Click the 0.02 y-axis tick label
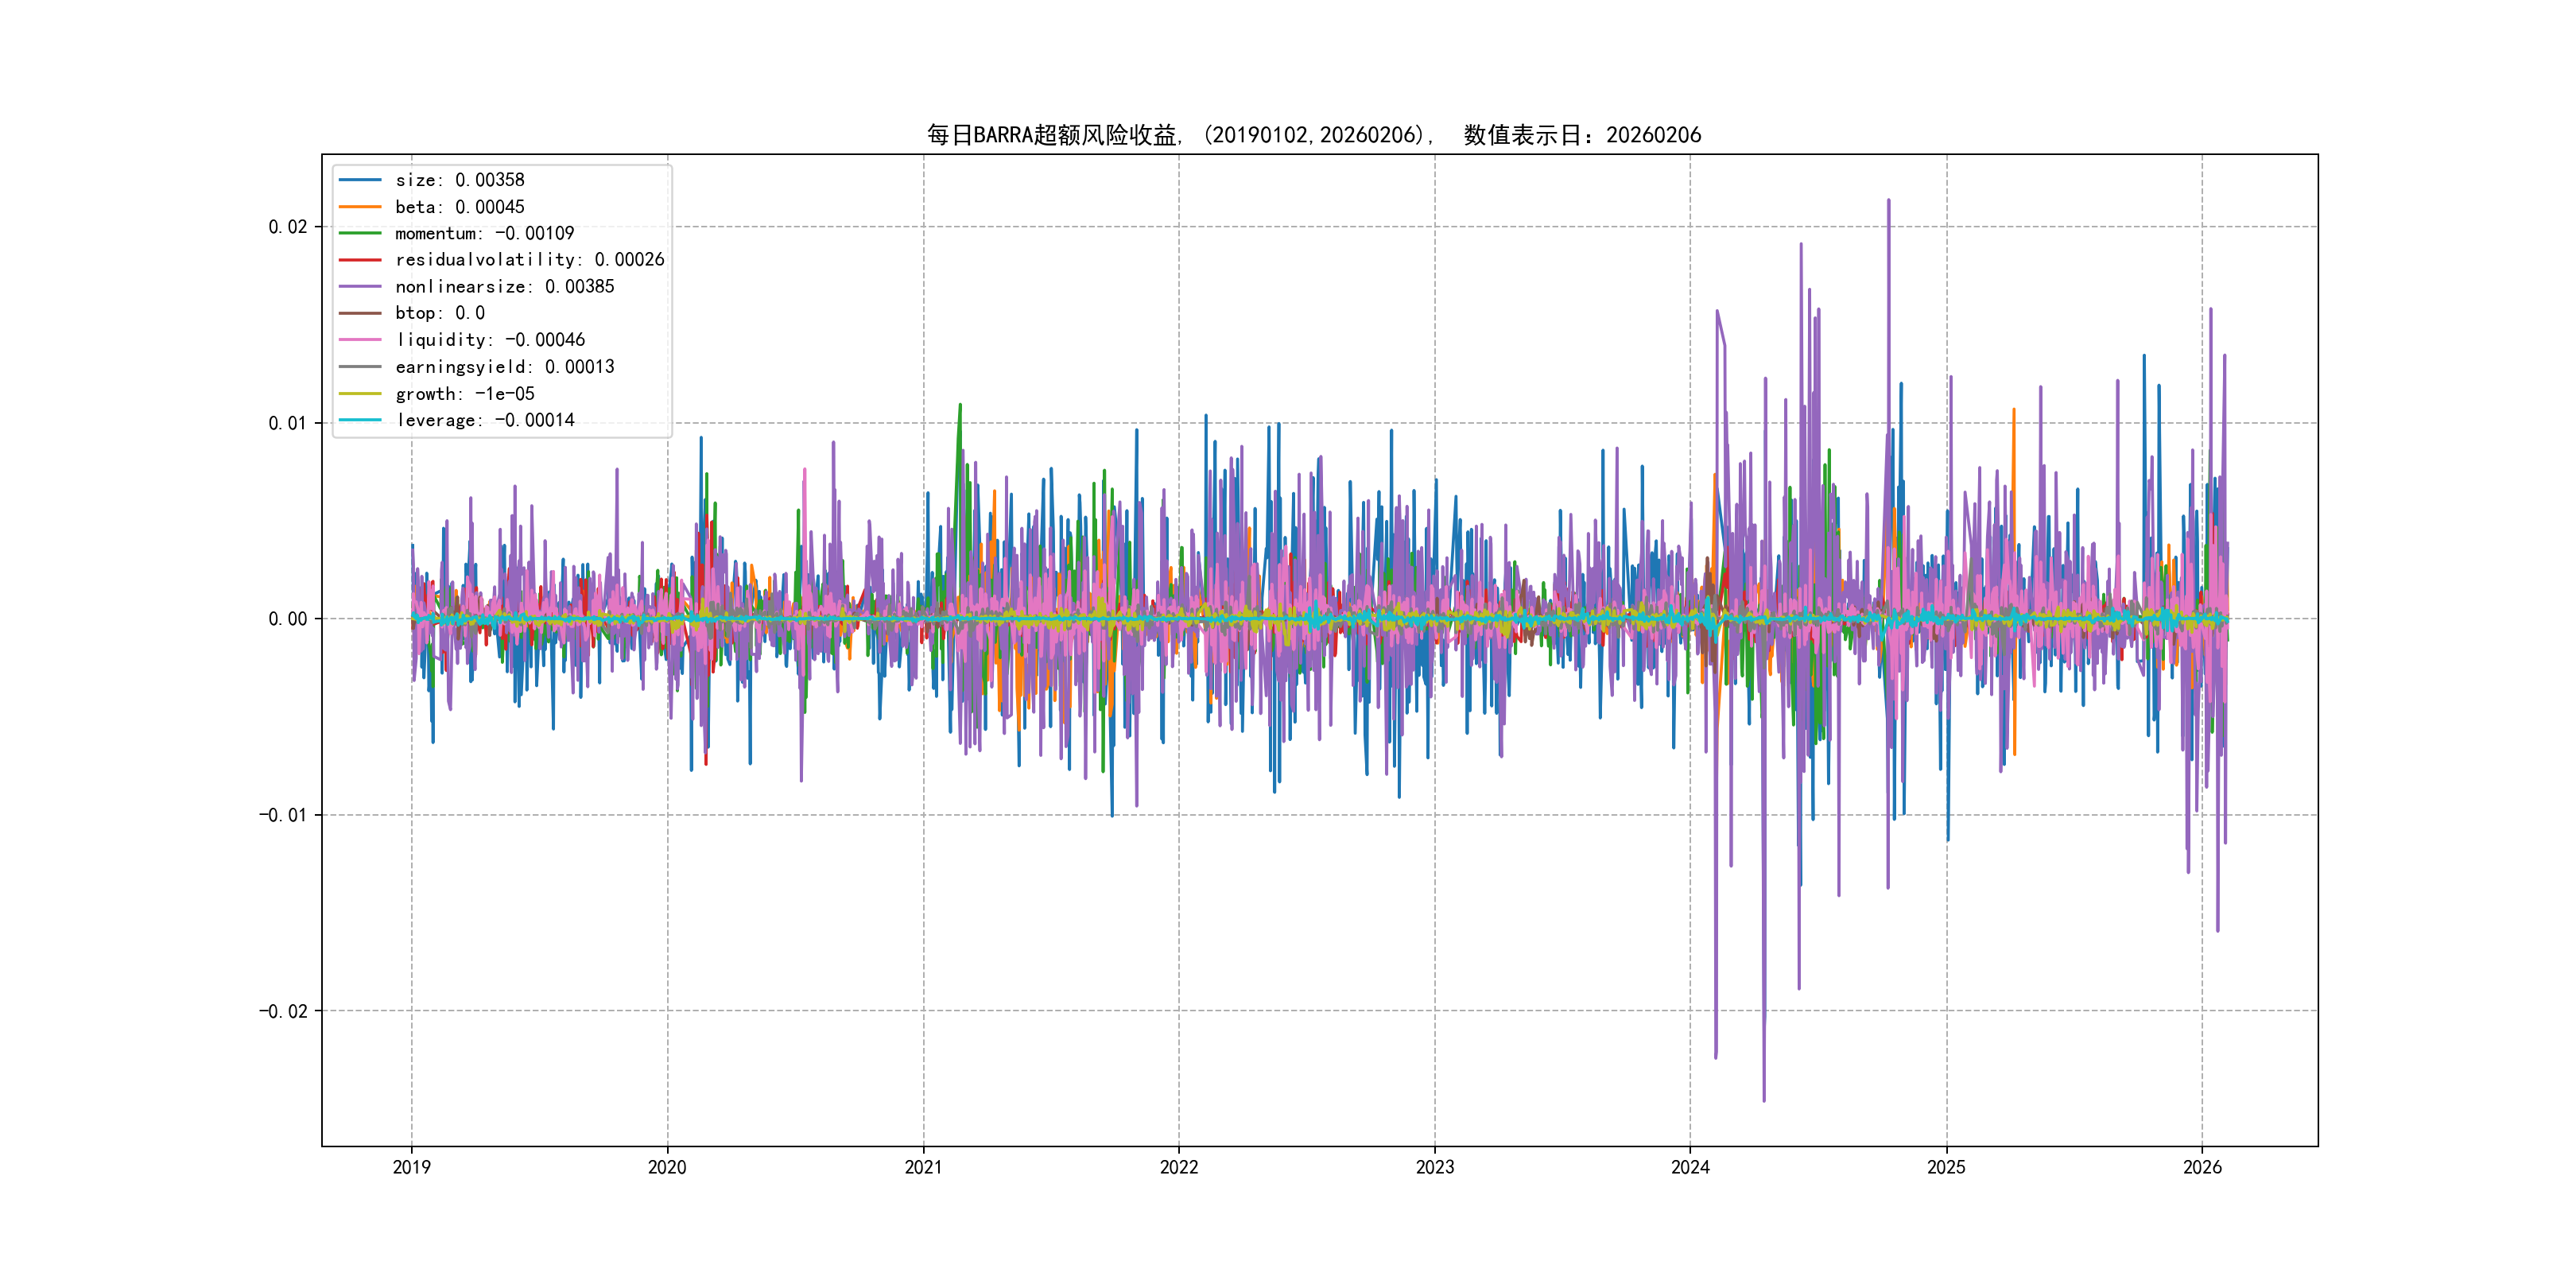The image size is (2576, 1288). (x=287, y=227)
